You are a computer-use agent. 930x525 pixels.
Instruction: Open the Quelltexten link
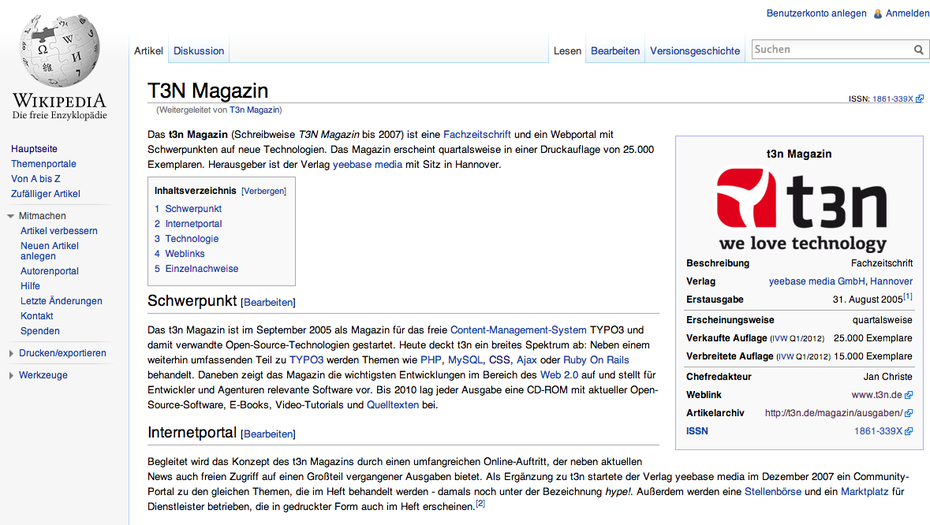393,405
